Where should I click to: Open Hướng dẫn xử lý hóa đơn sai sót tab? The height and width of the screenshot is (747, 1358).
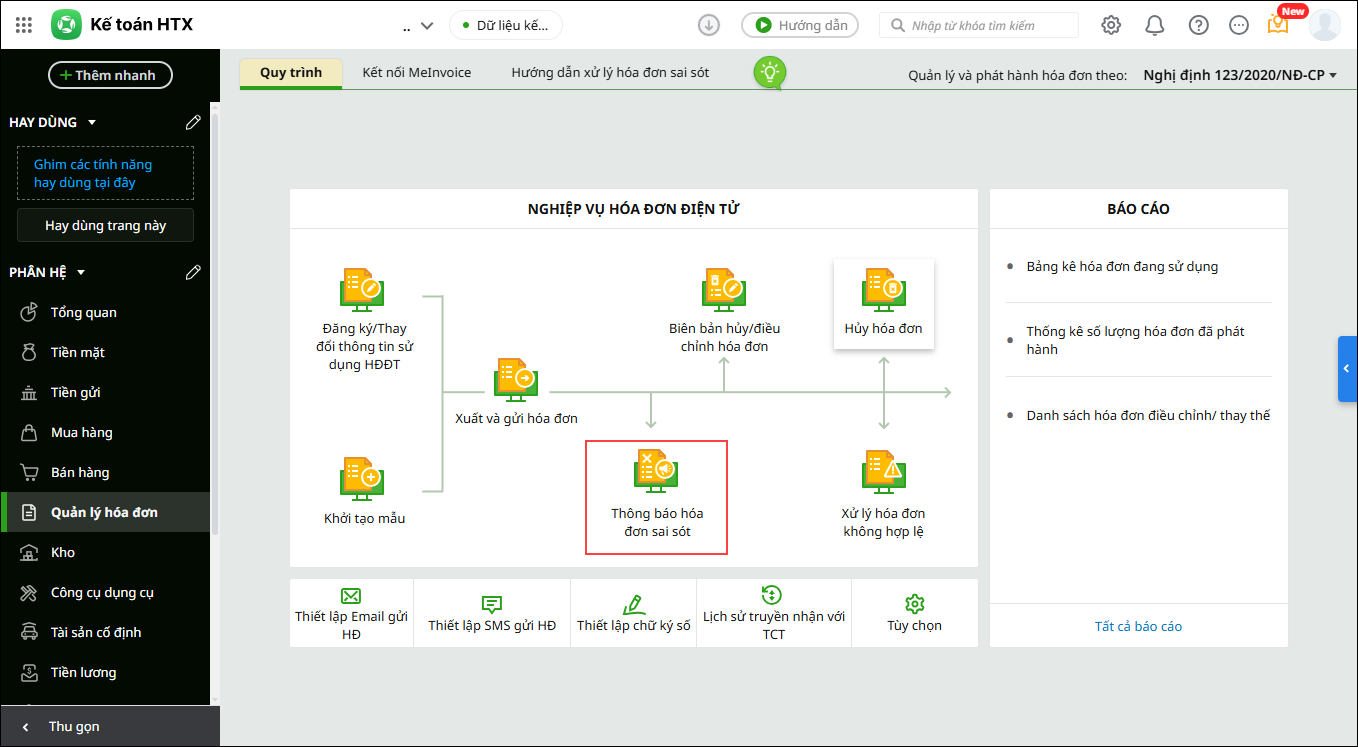point(610,73)
